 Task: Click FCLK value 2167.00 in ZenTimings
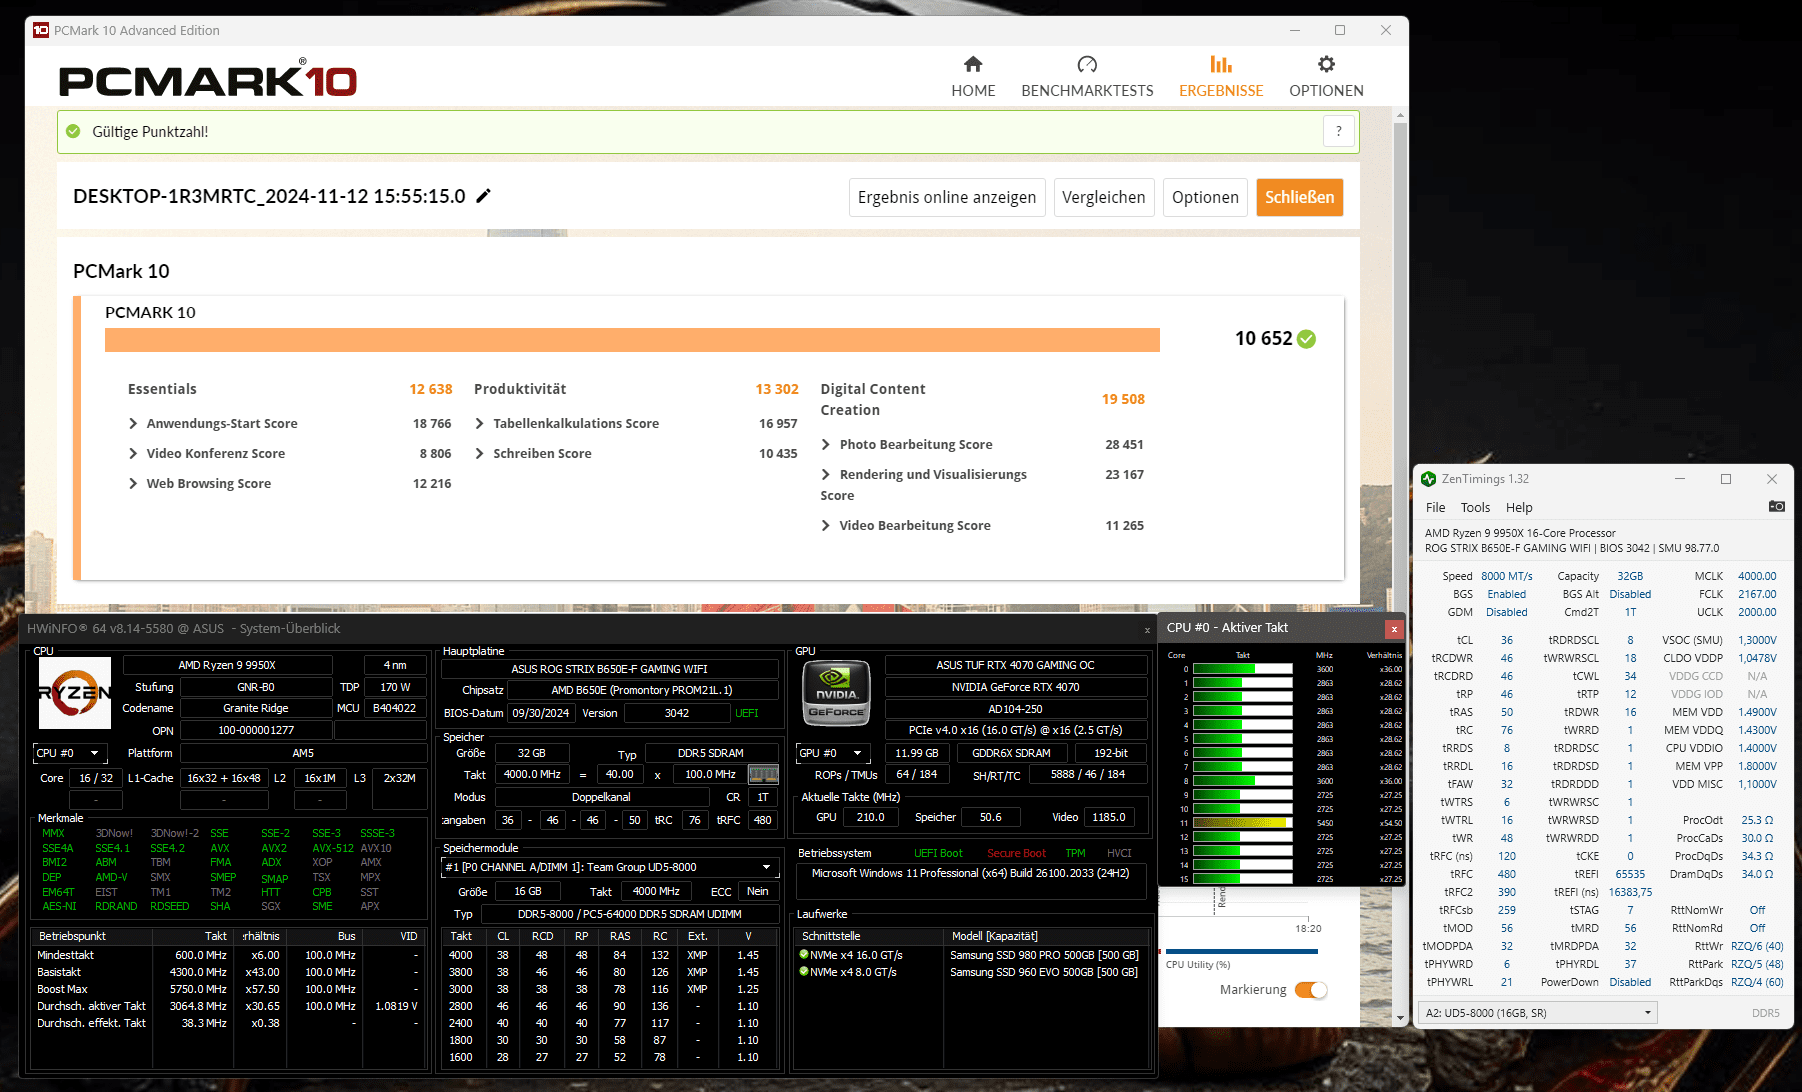pos(1757,594)
